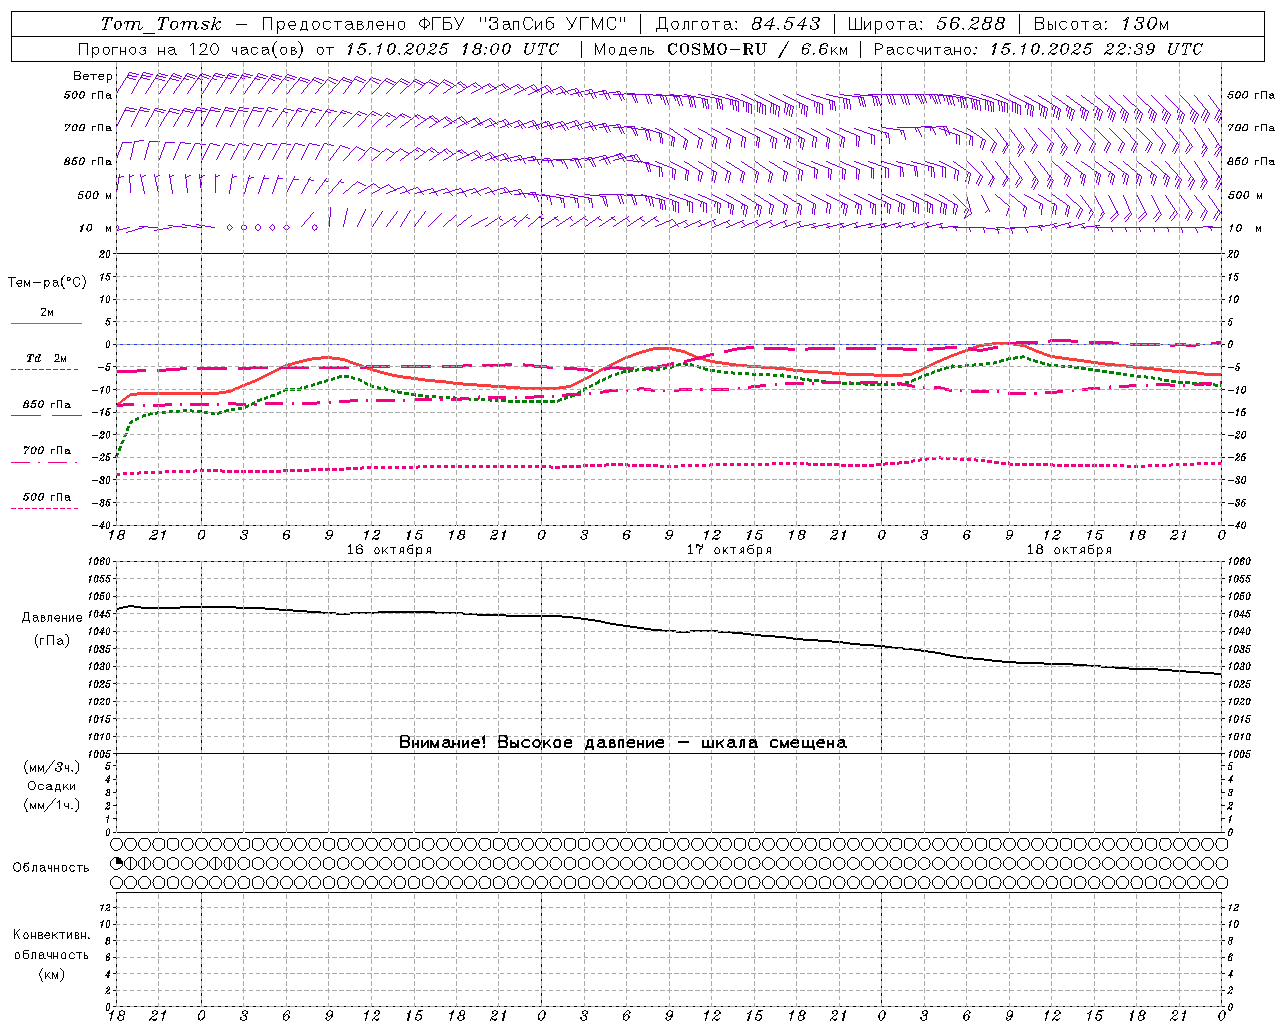The height and width of the screenshot is (1024, 1280).
Task: Click the Долгота: 84.543 value
Action: [x=738, y=24]
